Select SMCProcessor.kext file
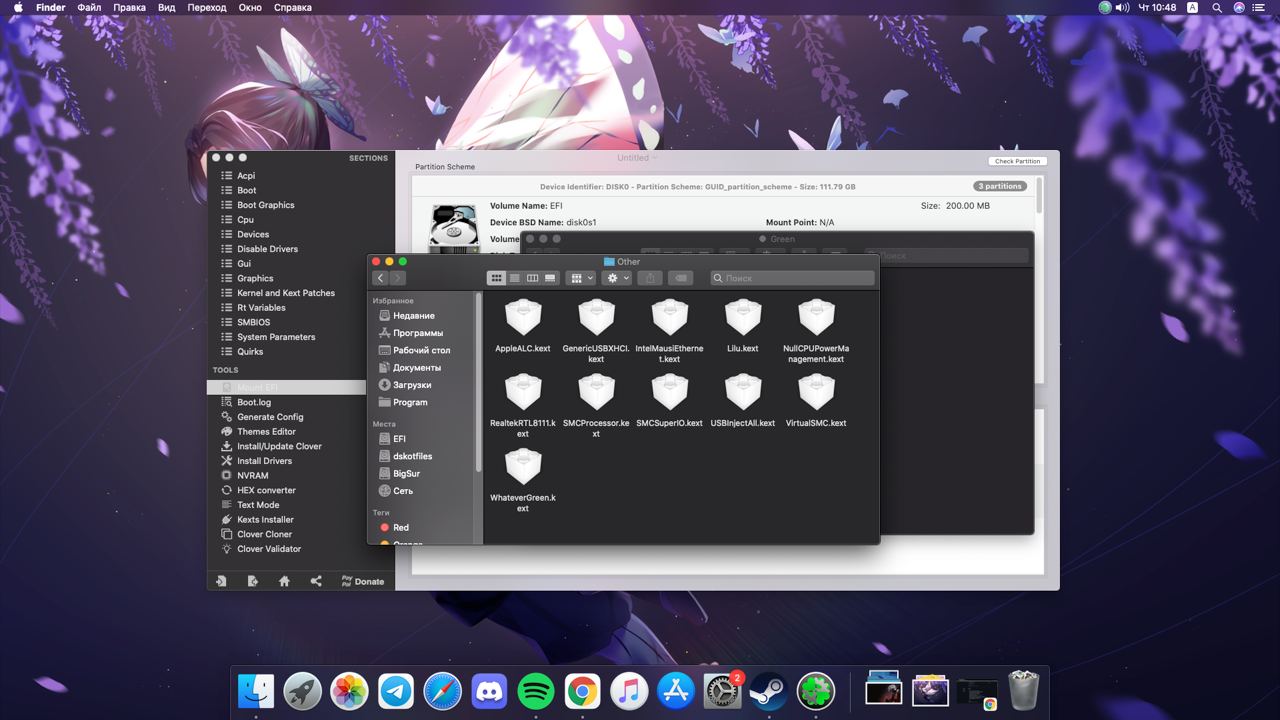This screenshot has height=720, width=1280. tap(596, 405)
